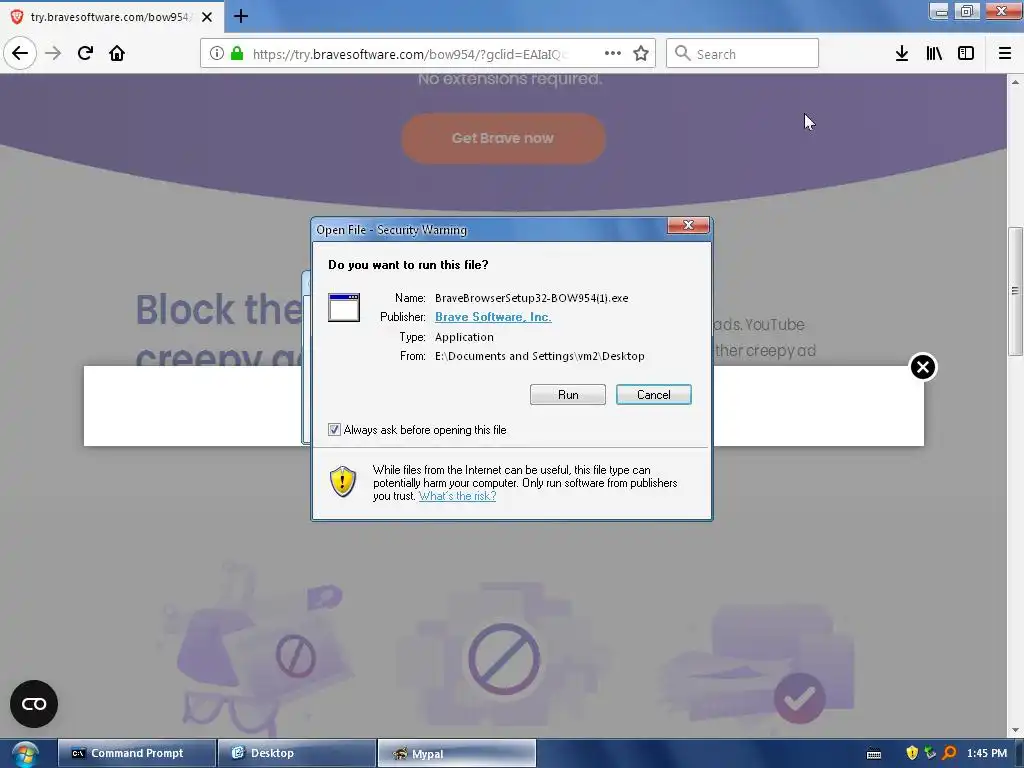The width and height of the screenshot is (1024, 768).
Task: Dismiss the white banner with black X
Action: pyautogui.click(x=923, y=367)
